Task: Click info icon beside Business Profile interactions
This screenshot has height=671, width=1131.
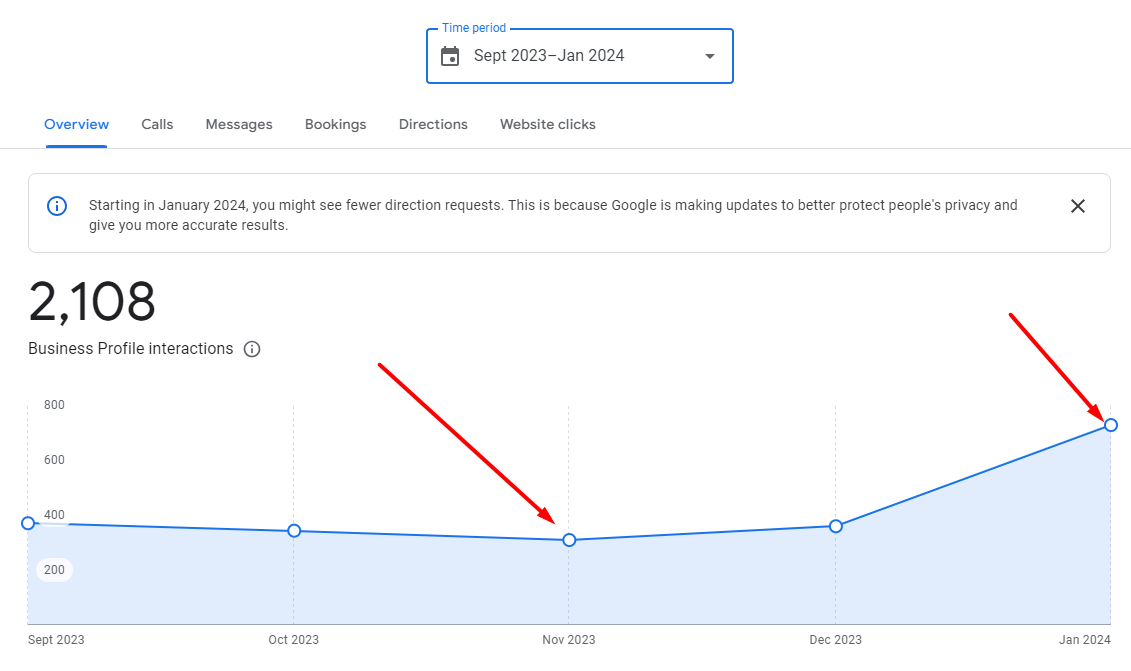Action: pyautogui.click(x=252, y=349)
